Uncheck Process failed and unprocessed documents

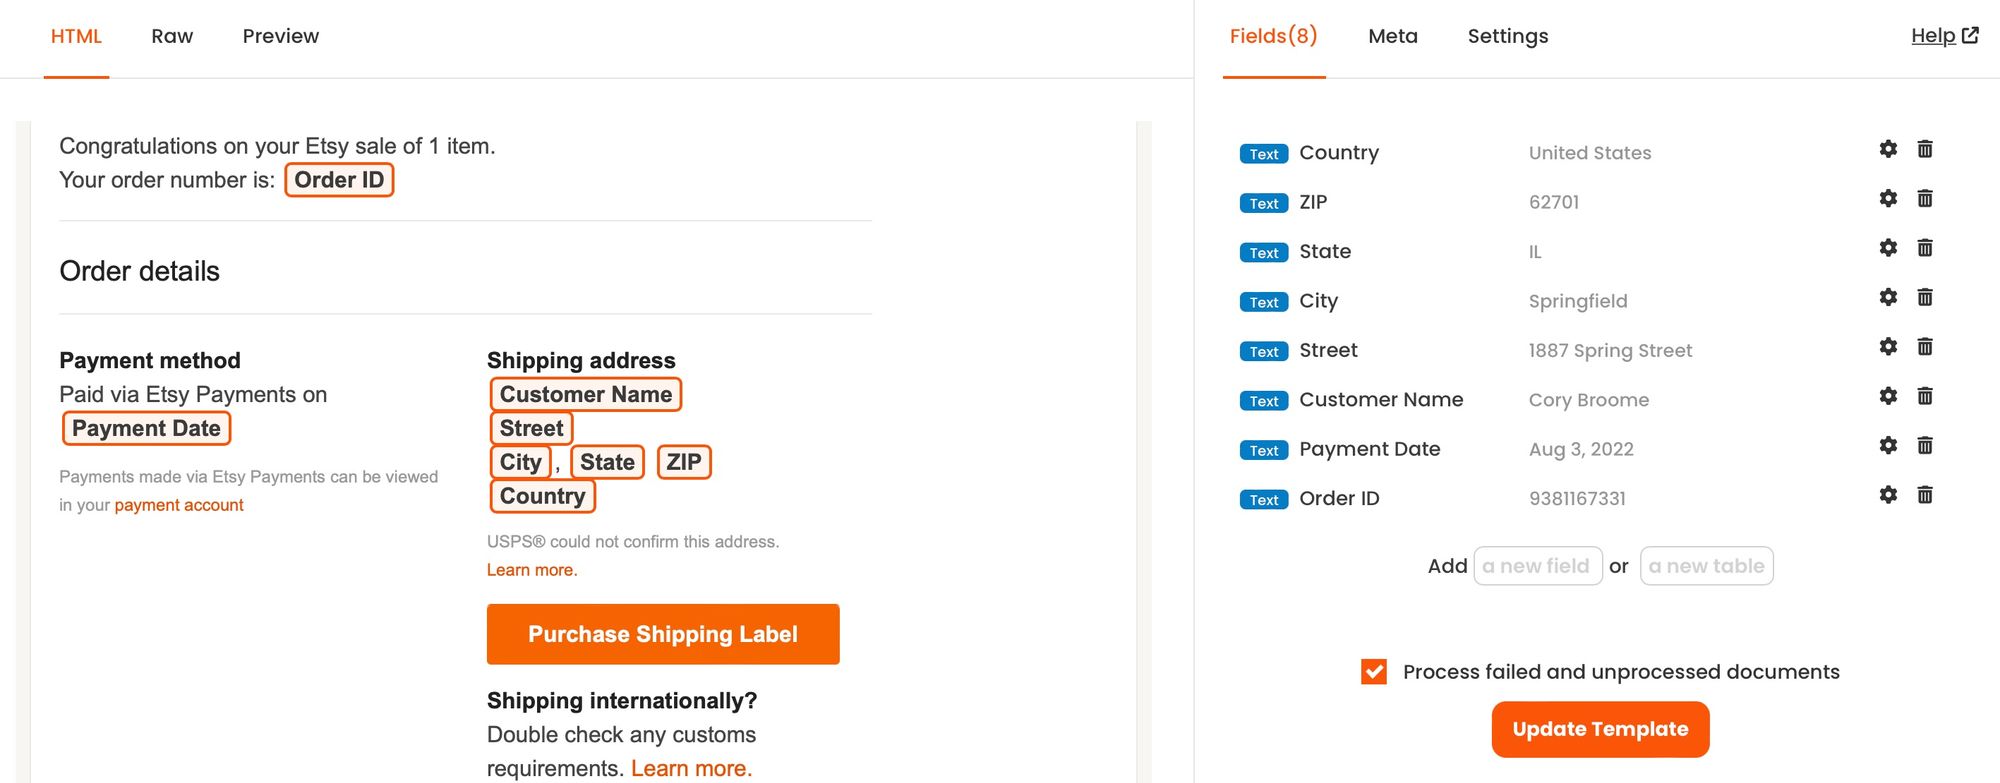tap(1374, 671)
